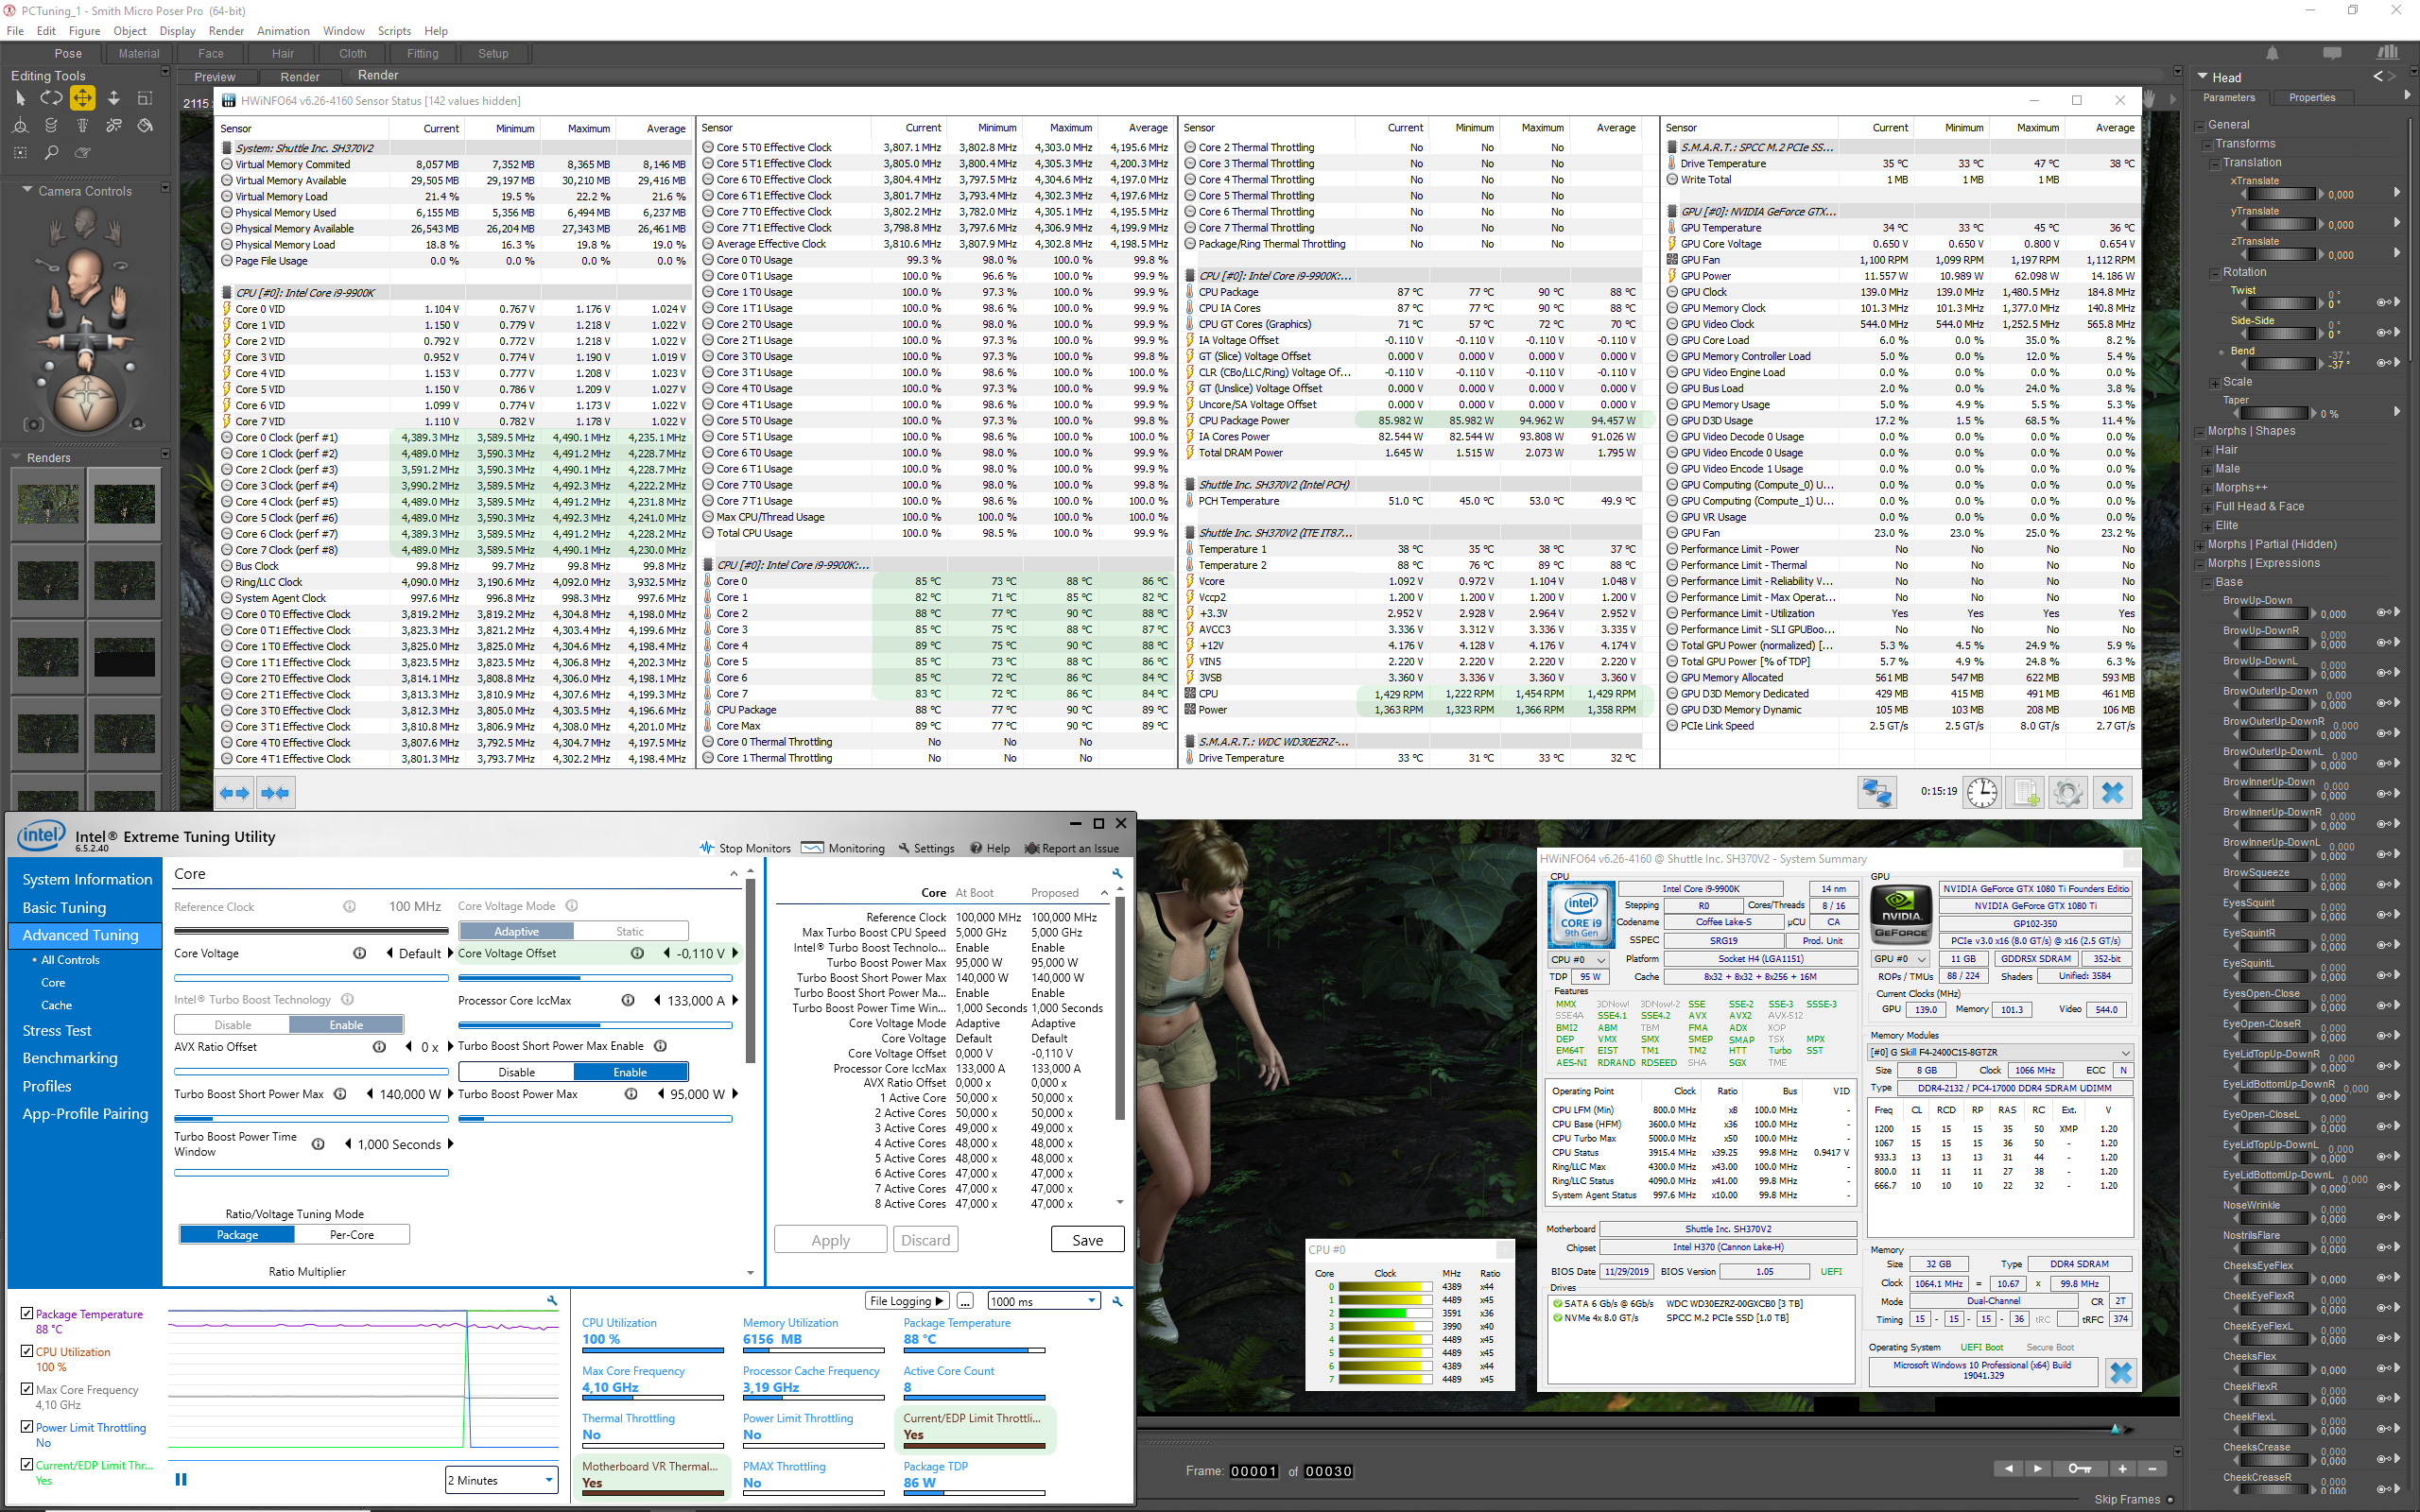2420x1512 pixels.
Task: Collapse the Renders panel
Action: click(16, 457)
